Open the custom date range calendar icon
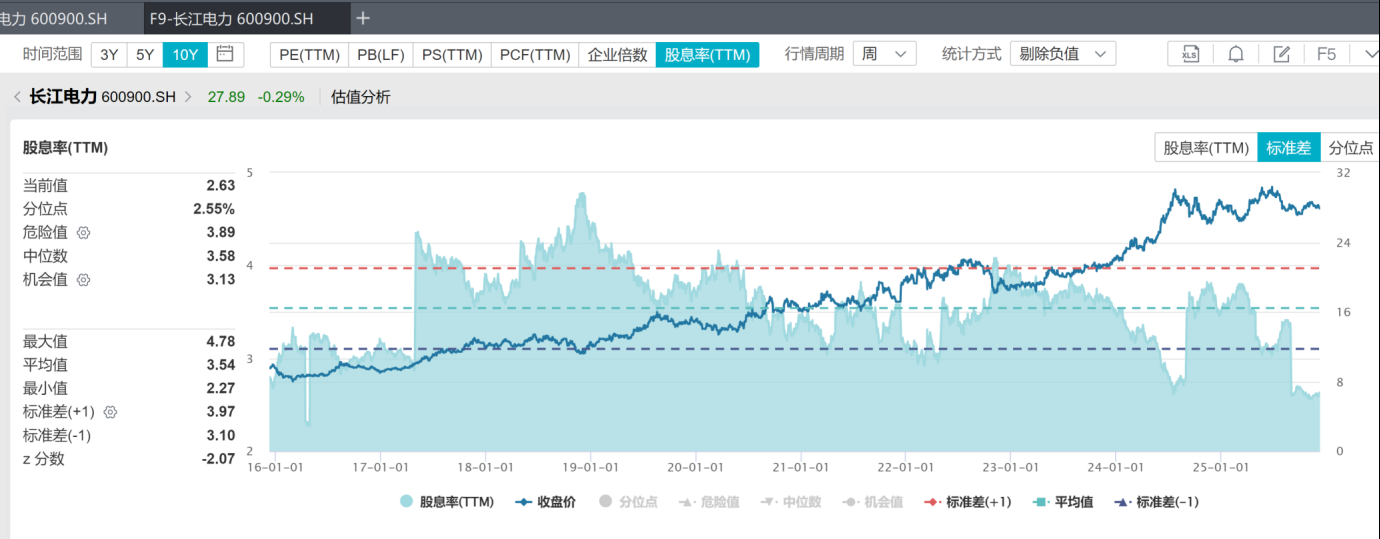Viewport: 1380px width, 539px height. (x=225, y=54)
